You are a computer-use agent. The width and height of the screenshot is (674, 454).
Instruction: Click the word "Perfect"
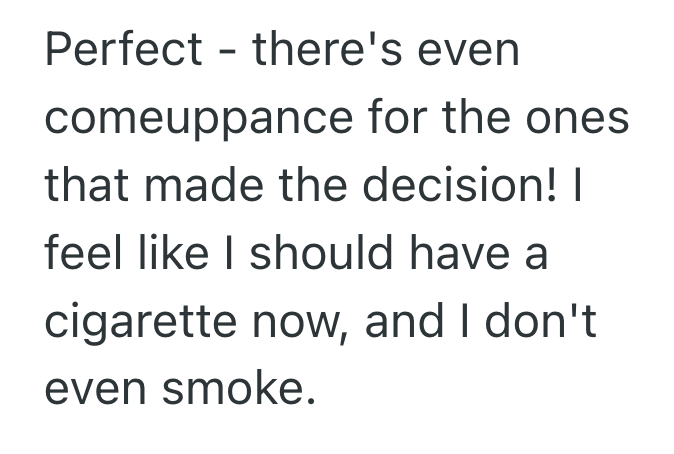pyautogui.click(x=124, y=51)
